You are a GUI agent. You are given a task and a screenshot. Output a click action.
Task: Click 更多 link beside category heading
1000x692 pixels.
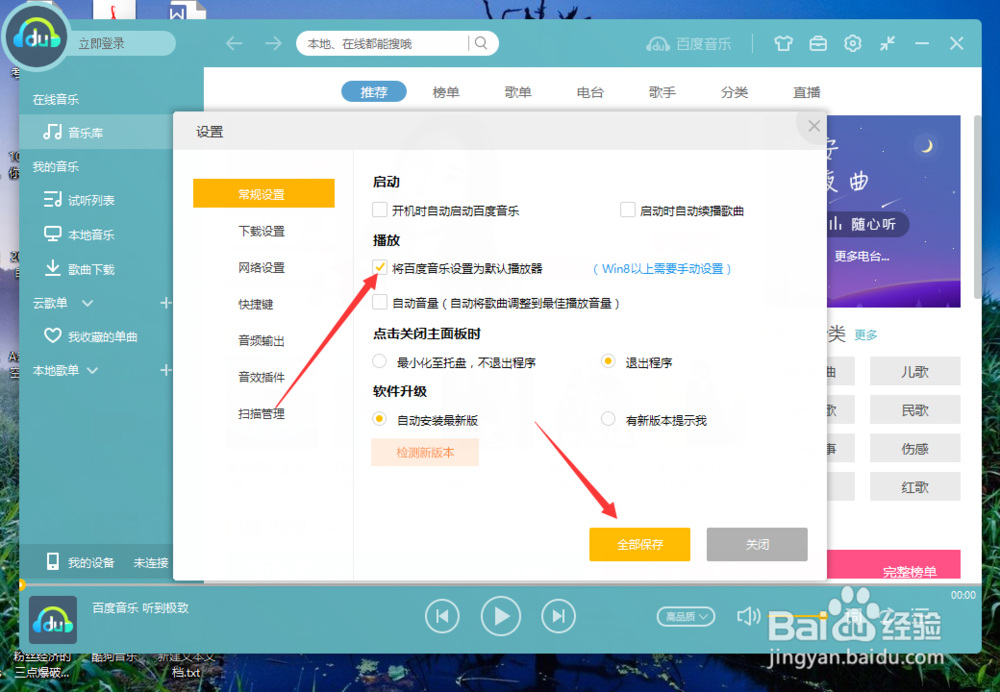click(x=866, y=335)
